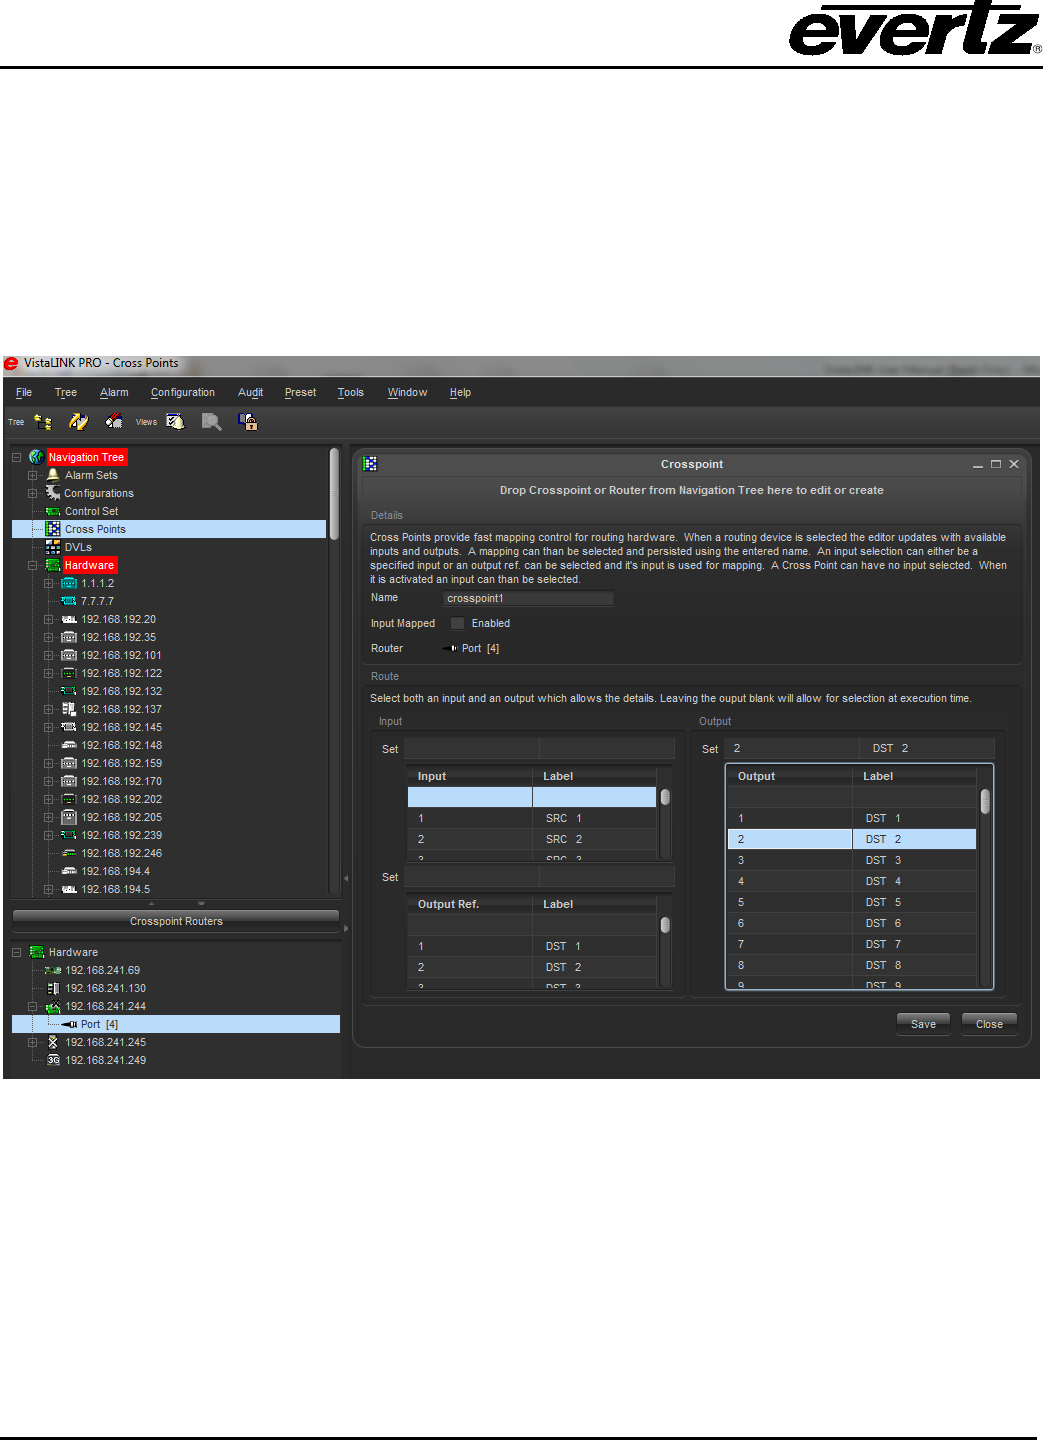Click the bell icon of Alarm Sets

coord(53,475)
